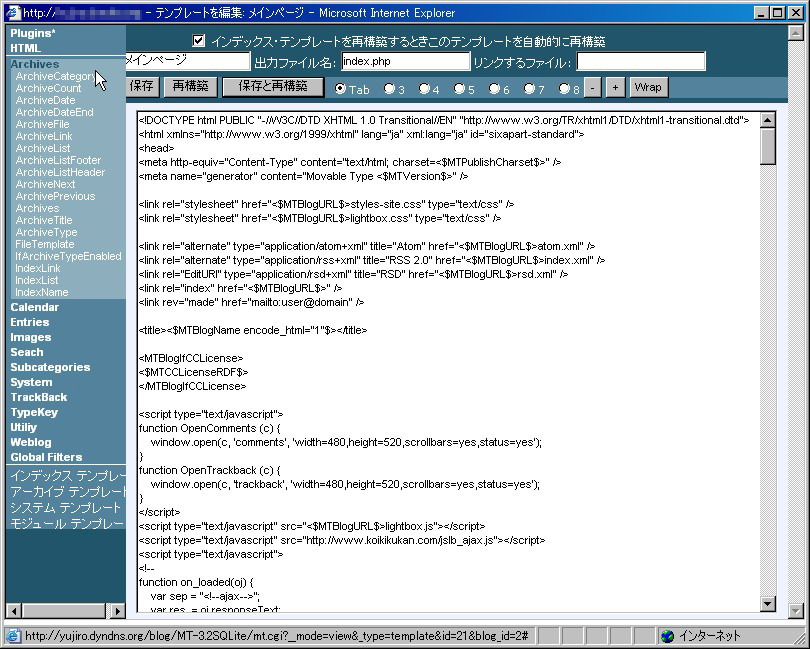This screenshot has width=810, height=649.
Task: Insert the FileTemplate tag
Action: (45, 244)
